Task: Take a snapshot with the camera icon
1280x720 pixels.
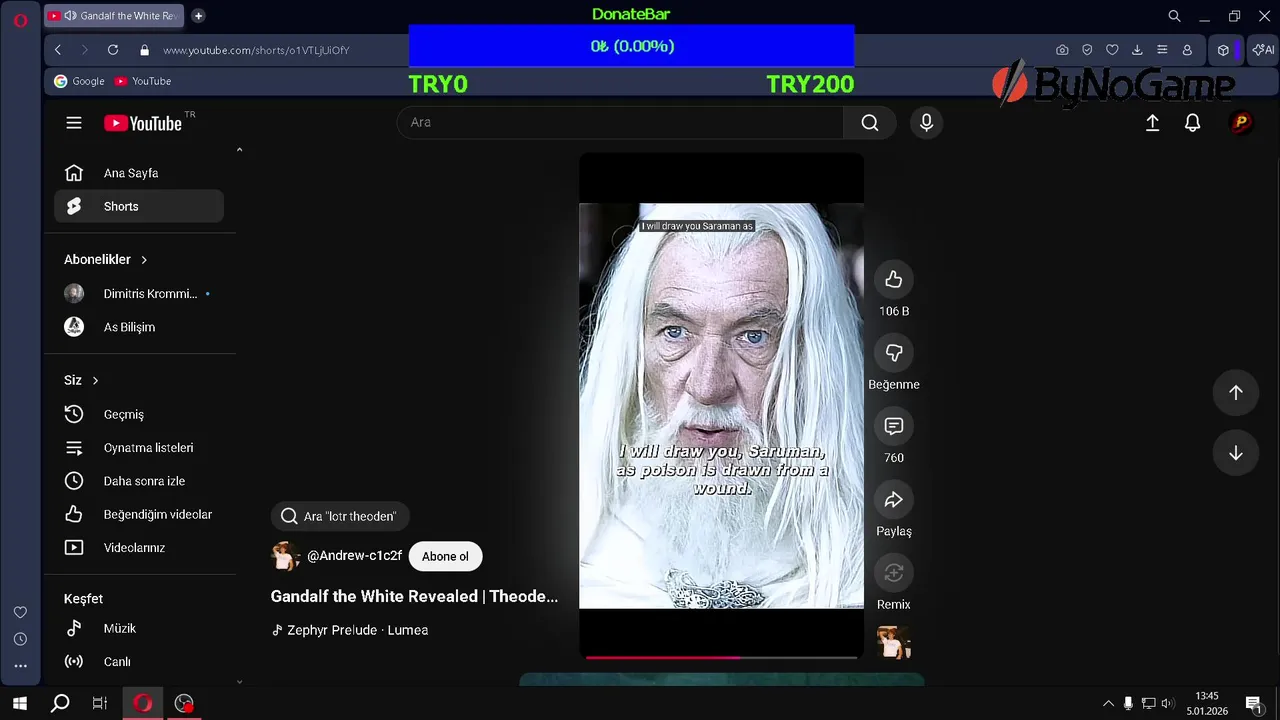Action: [x=1062, y=50]
